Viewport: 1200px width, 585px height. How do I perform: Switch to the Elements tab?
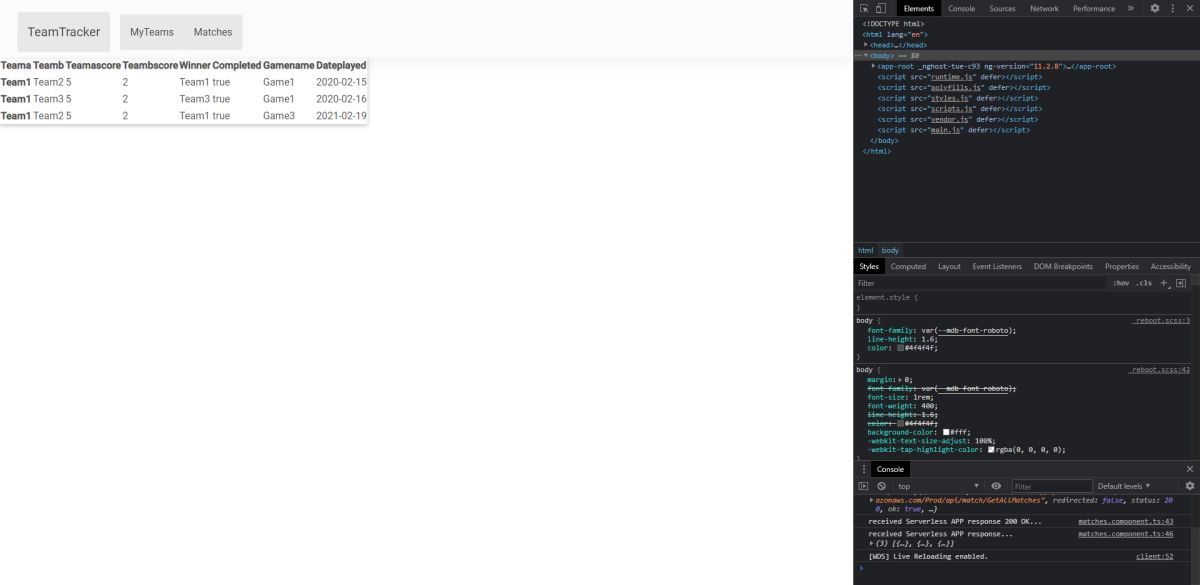(918, 8)
